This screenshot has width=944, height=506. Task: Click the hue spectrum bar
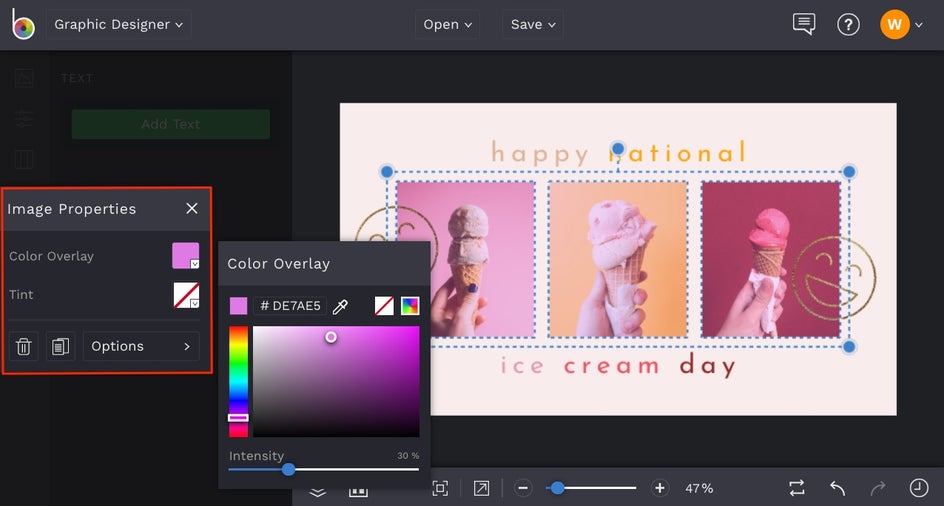pyautogui.click(x=238, y=381)
